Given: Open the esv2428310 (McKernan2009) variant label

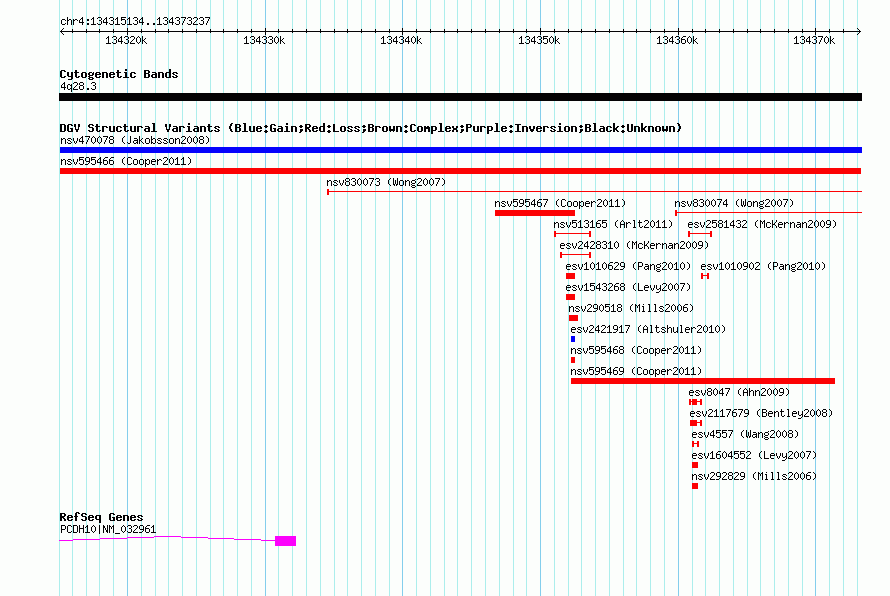Looking at the screenshot, I should pyautogui.click(x=634, y=245).
